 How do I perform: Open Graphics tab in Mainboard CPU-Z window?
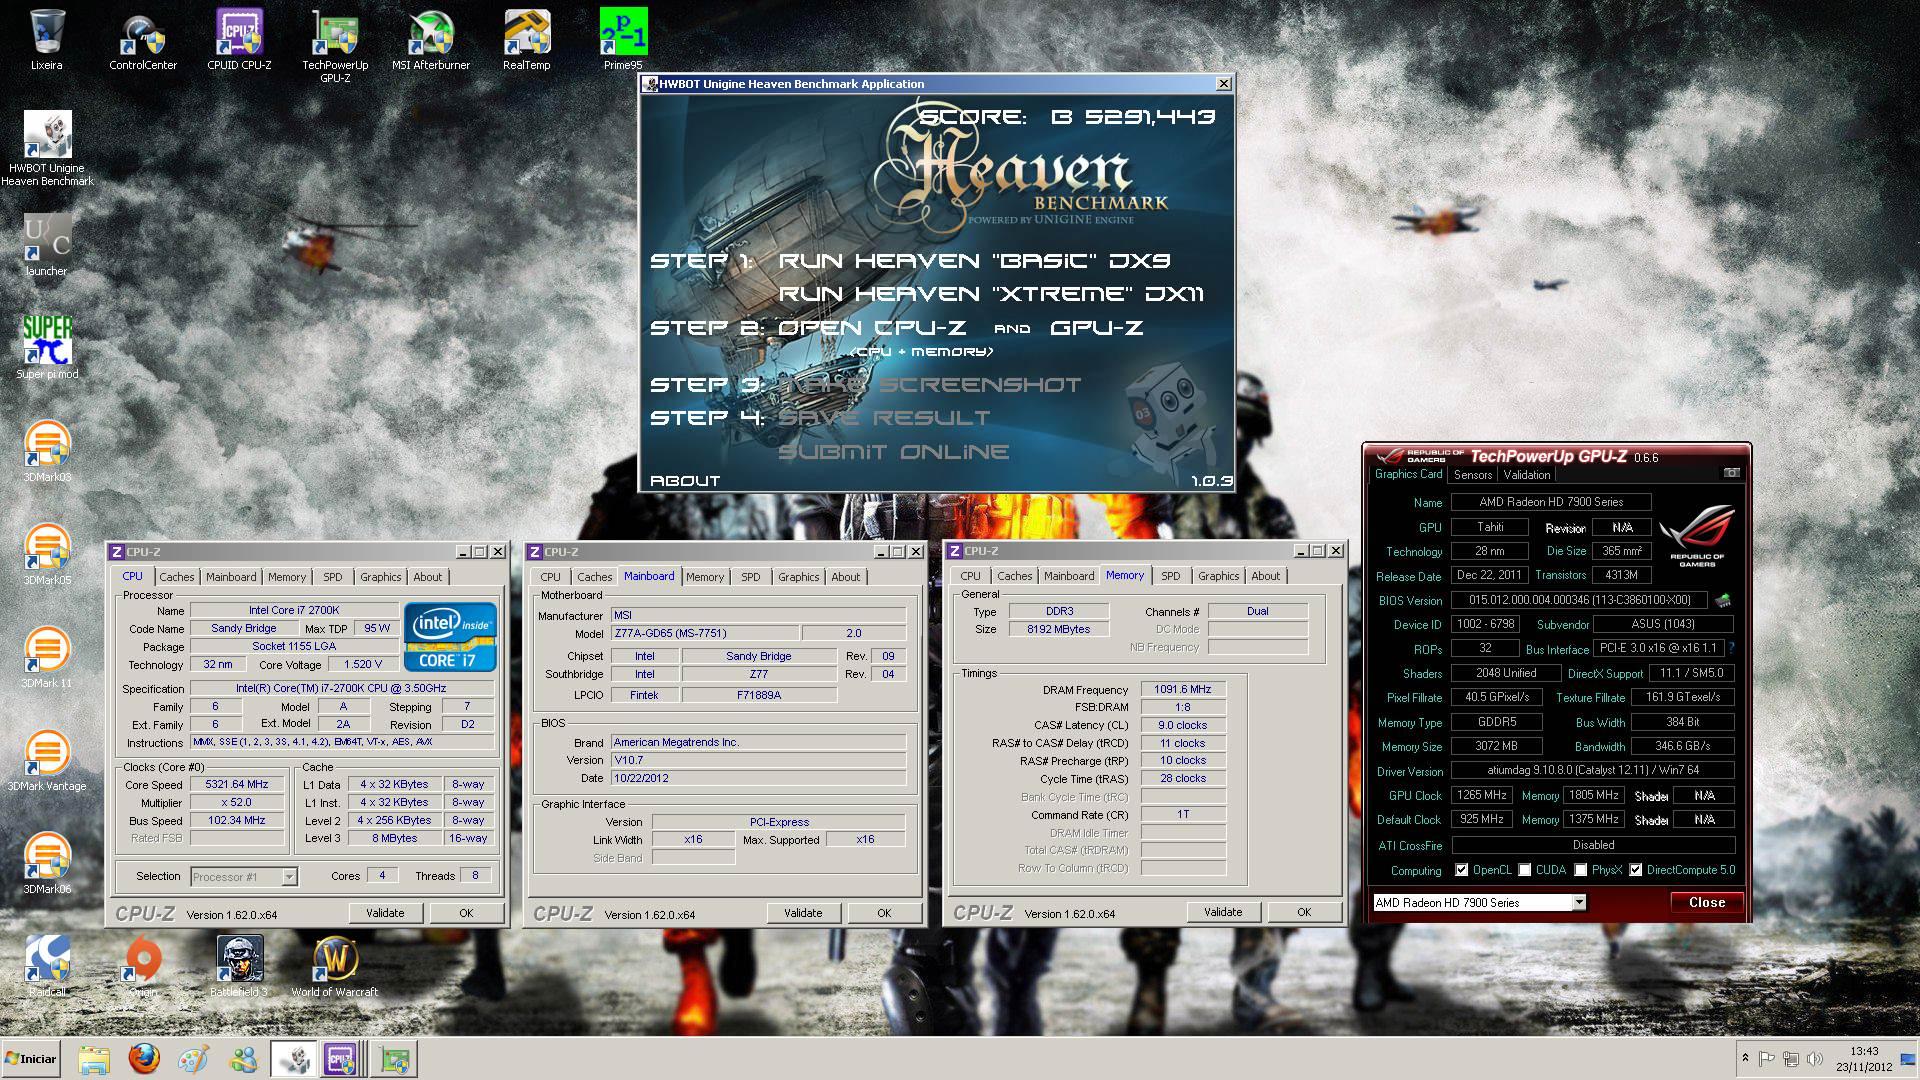[x=799, y=577]
